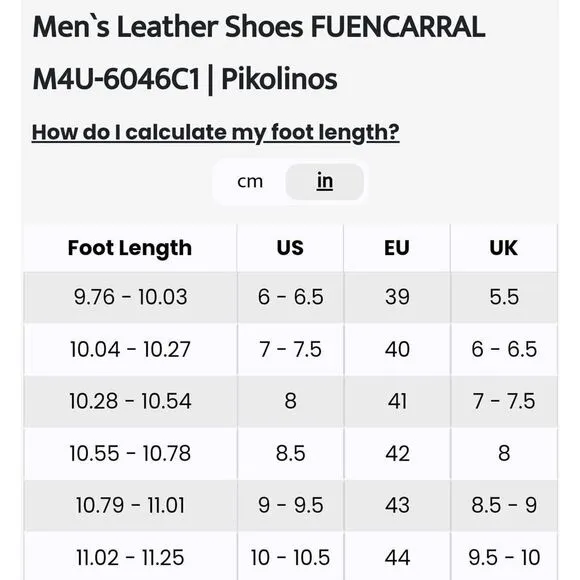
Task: Switch units to cm
Action: point(250,182)
